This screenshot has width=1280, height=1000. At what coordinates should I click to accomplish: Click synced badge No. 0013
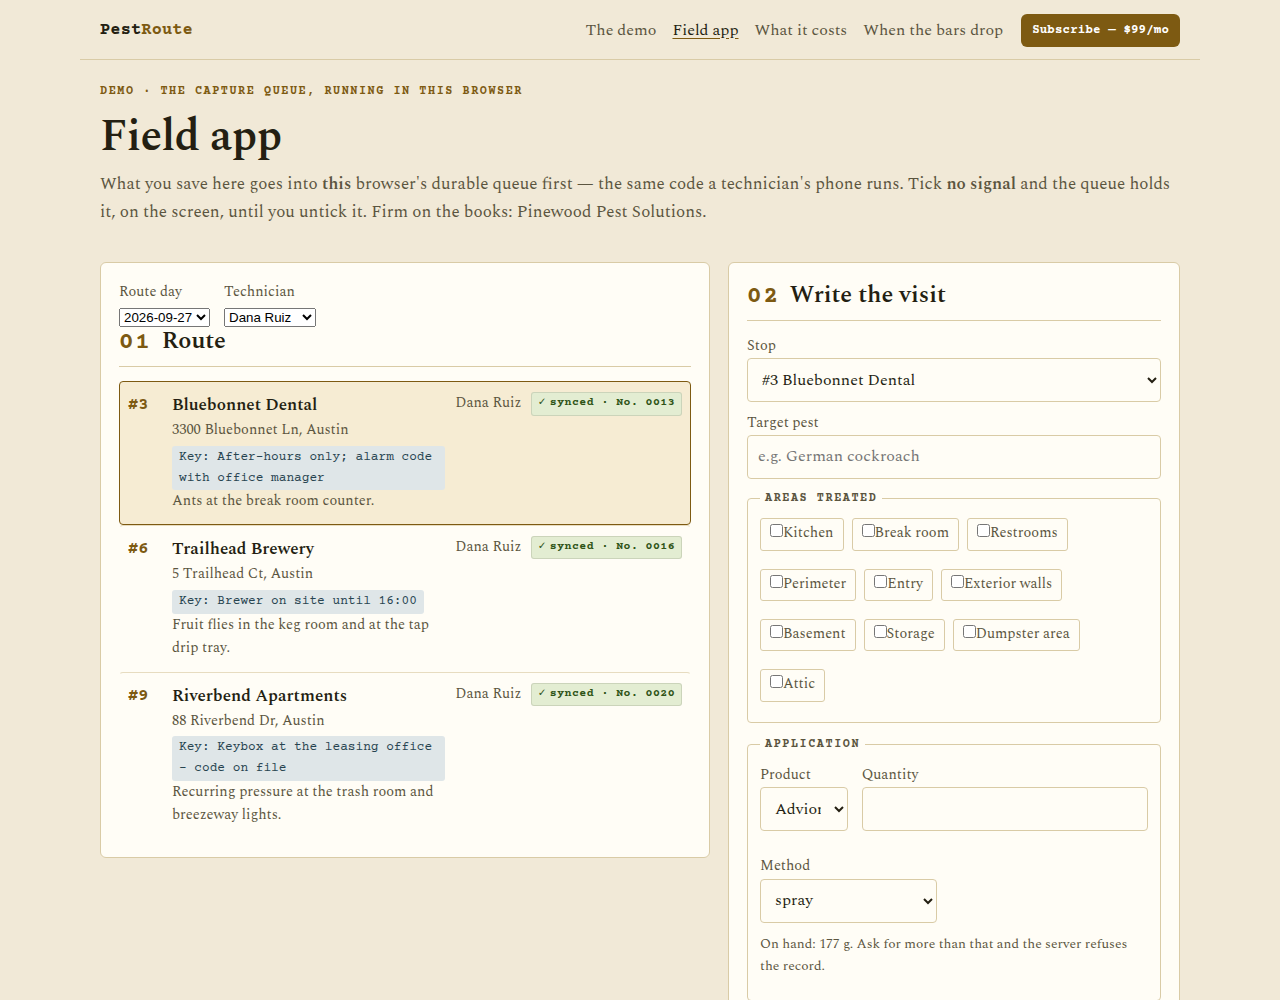tap(606, 403)
